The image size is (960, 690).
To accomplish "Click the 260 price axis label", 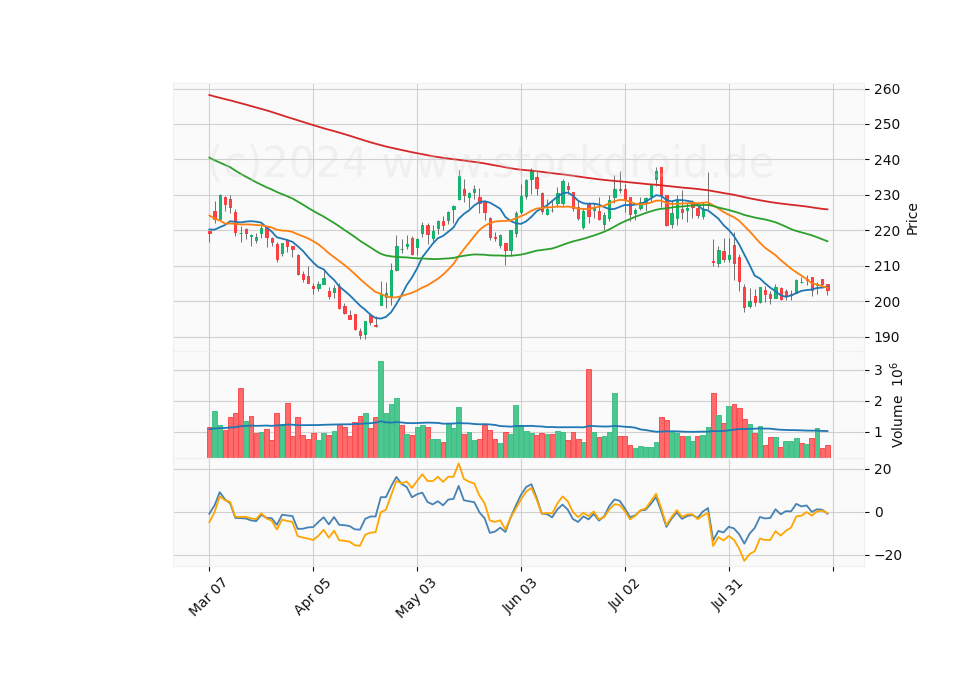I will click(x=888, y=89).
